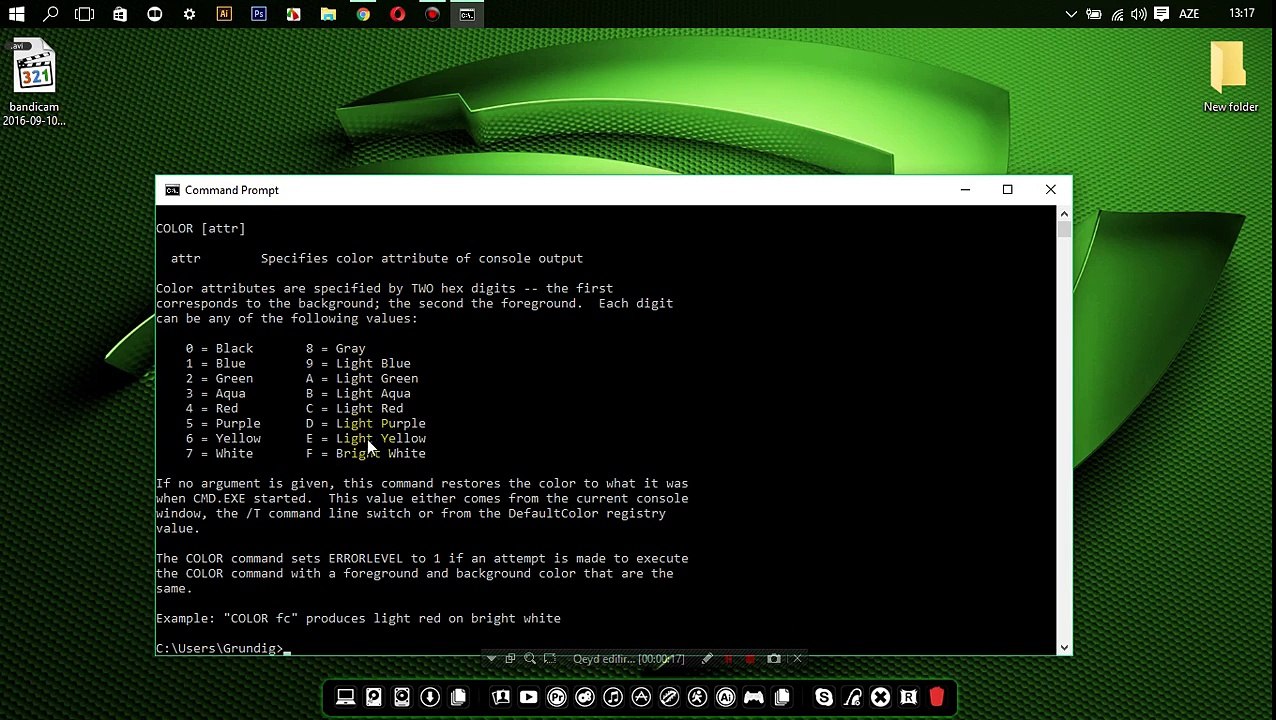Click the Command Prompt vertical scrollbar down arrow
The width and height of the screenshot is (1276, 720).
1064,648
